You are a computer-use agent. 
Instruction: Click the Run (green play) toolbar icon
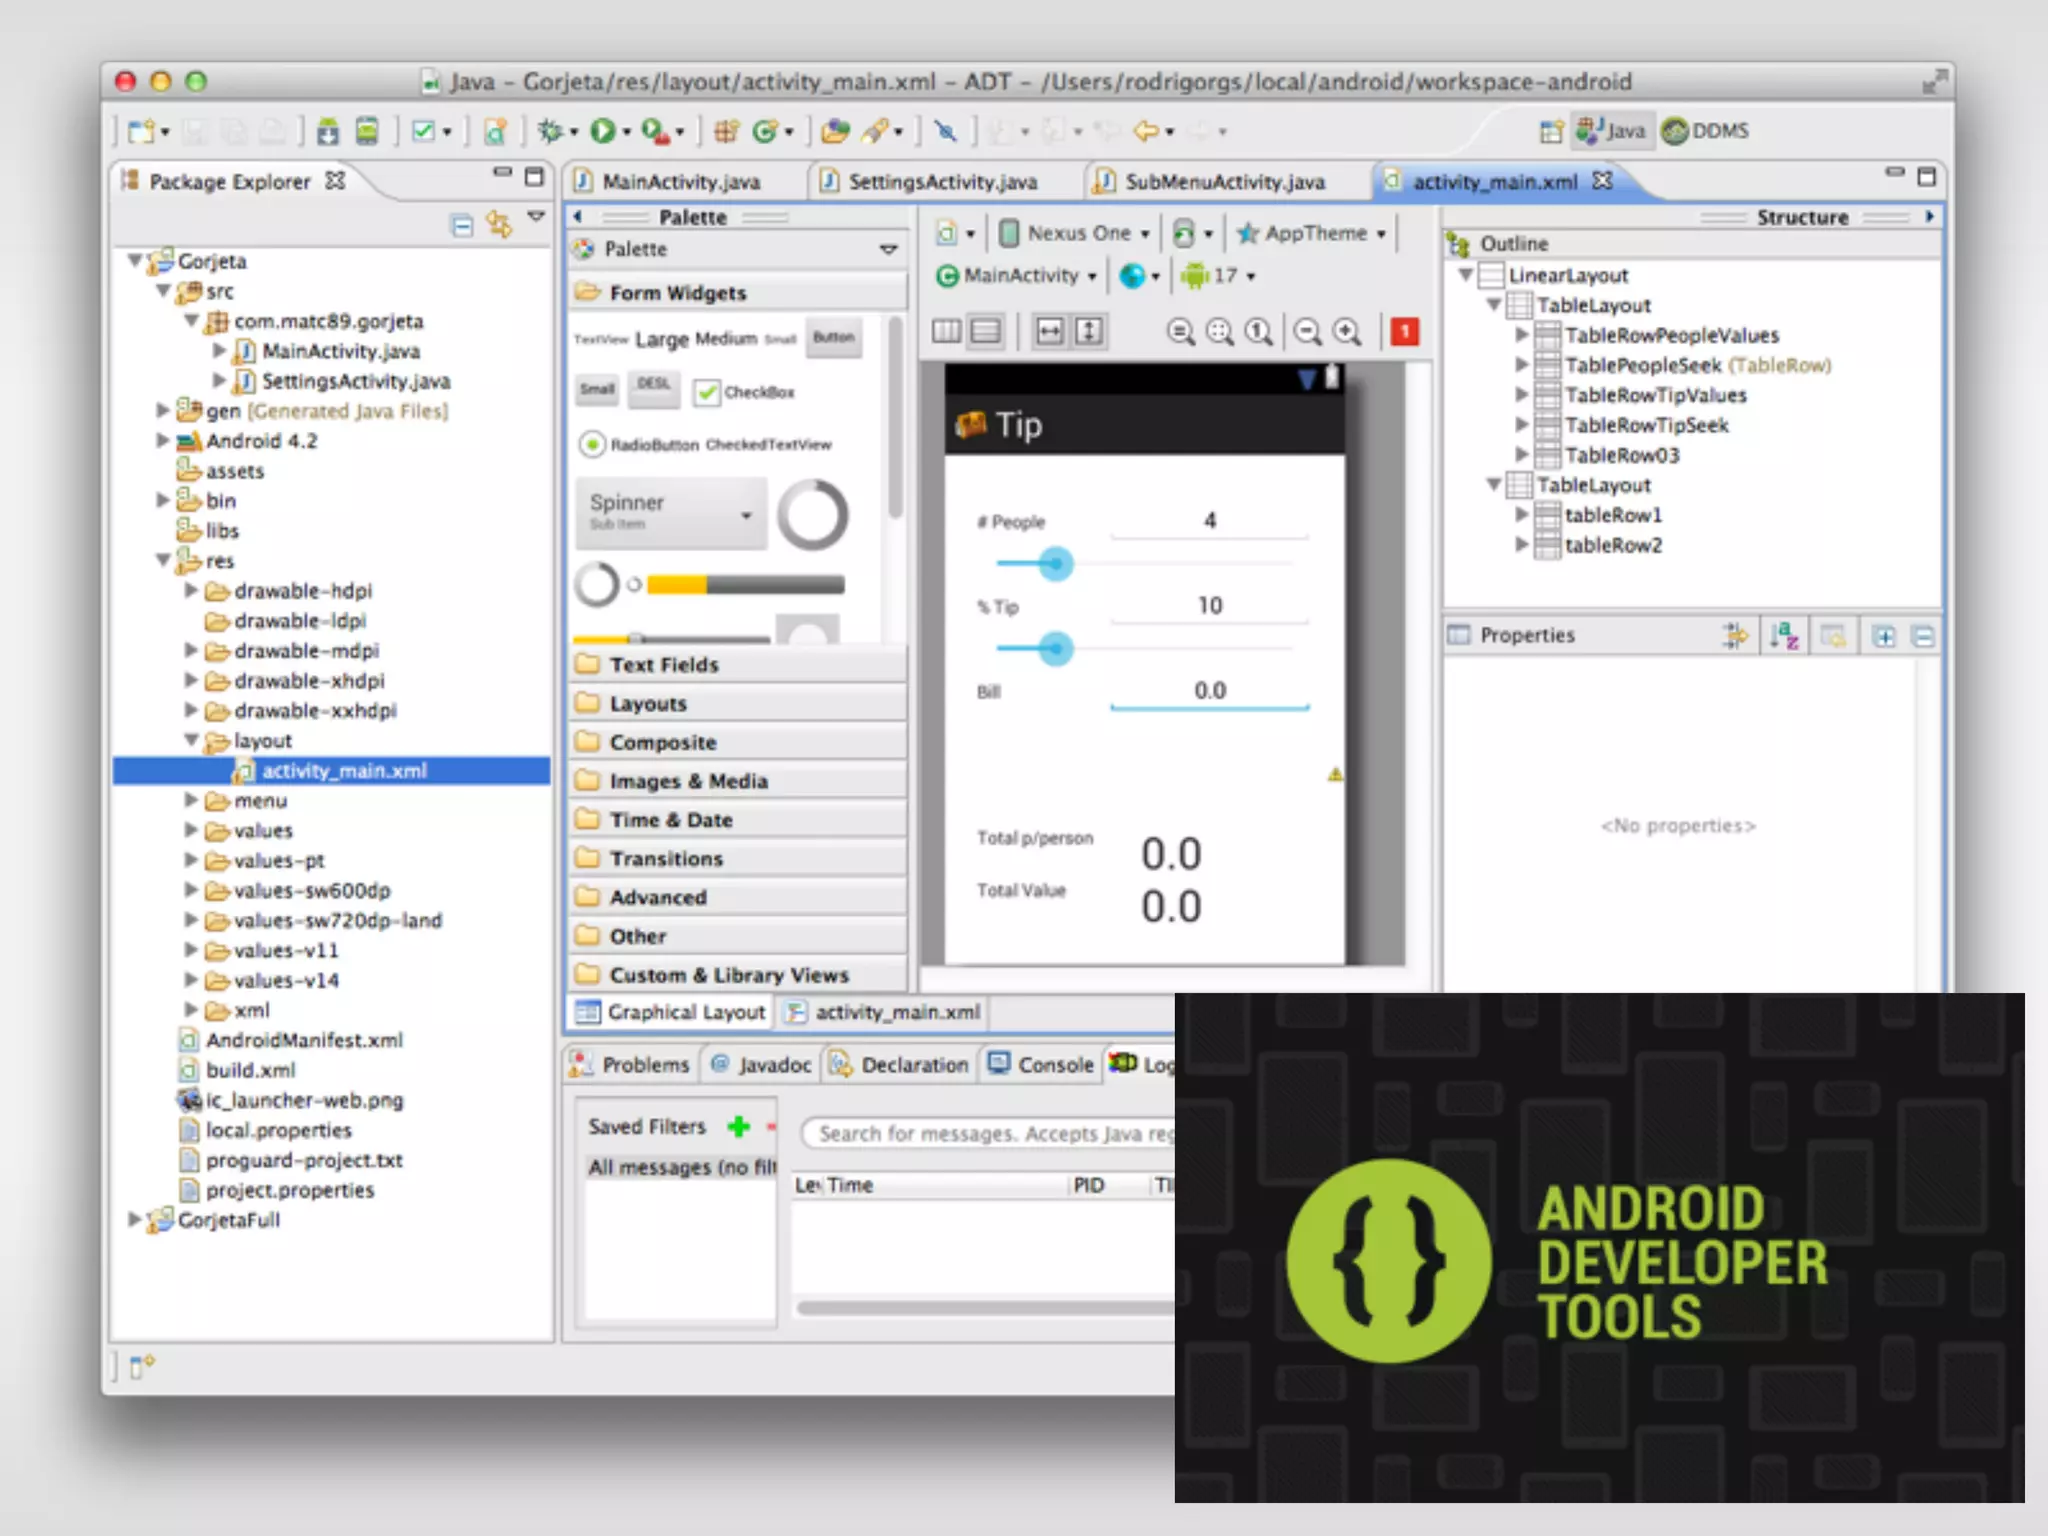(x=602, y=131)
